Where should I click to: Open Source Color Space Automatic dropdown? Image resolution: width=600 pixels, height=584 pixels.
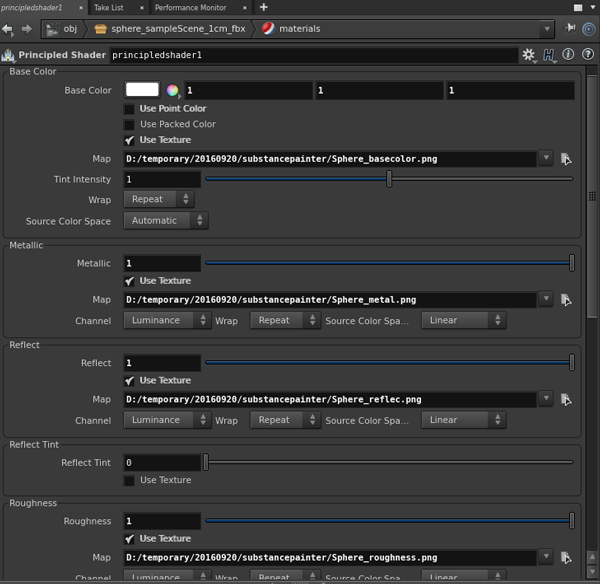pos(166,220)
